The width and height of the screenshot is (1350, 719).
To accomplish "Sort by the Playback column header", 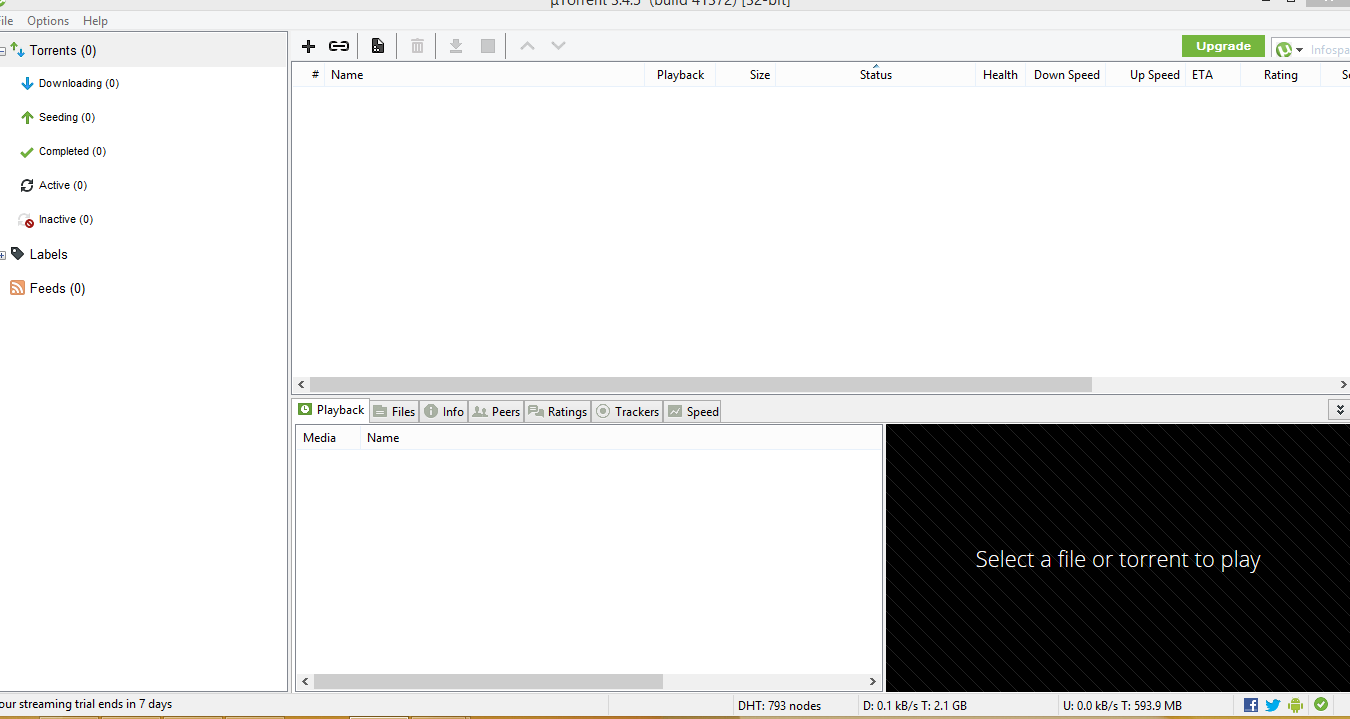I will [680, 75].
